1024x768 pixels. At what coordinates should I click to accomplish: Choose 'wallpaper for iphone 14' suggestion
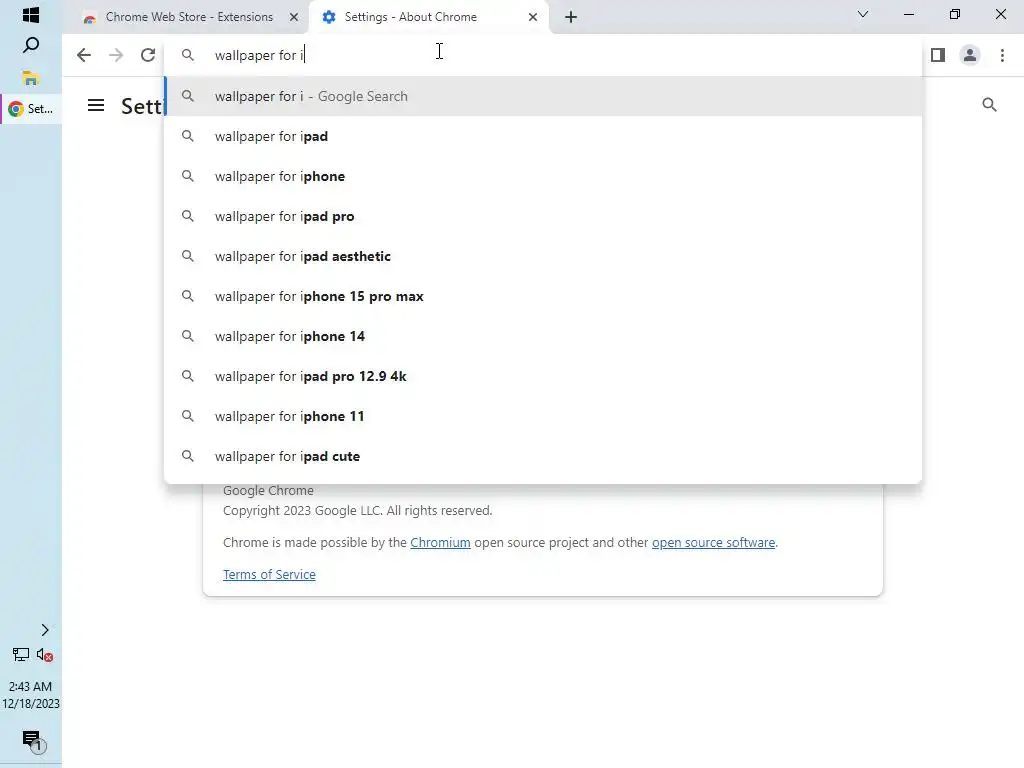tap(543, 336)
